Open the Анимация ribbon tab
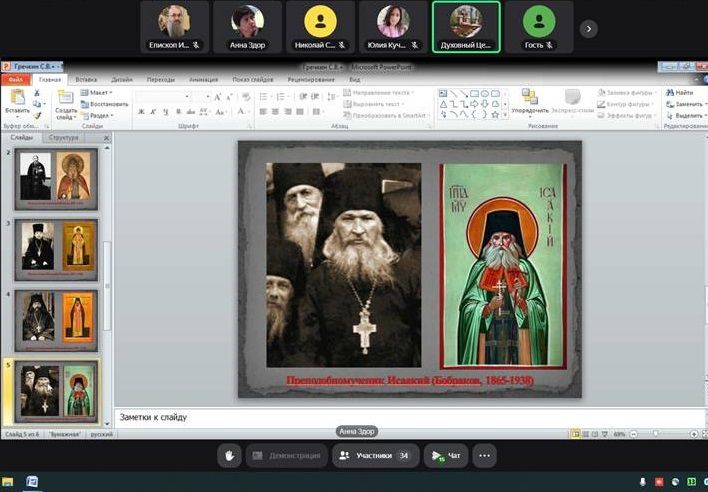Screen dimensions: 708x492 click(203, 79)
